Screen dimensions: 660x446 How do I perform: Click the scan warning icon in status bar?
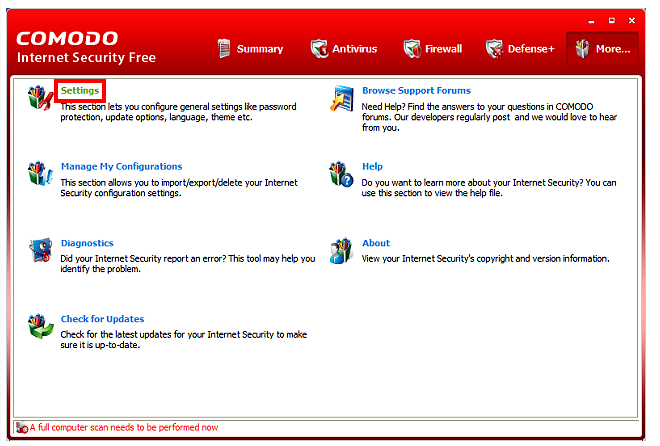click(x=22, y=428)
